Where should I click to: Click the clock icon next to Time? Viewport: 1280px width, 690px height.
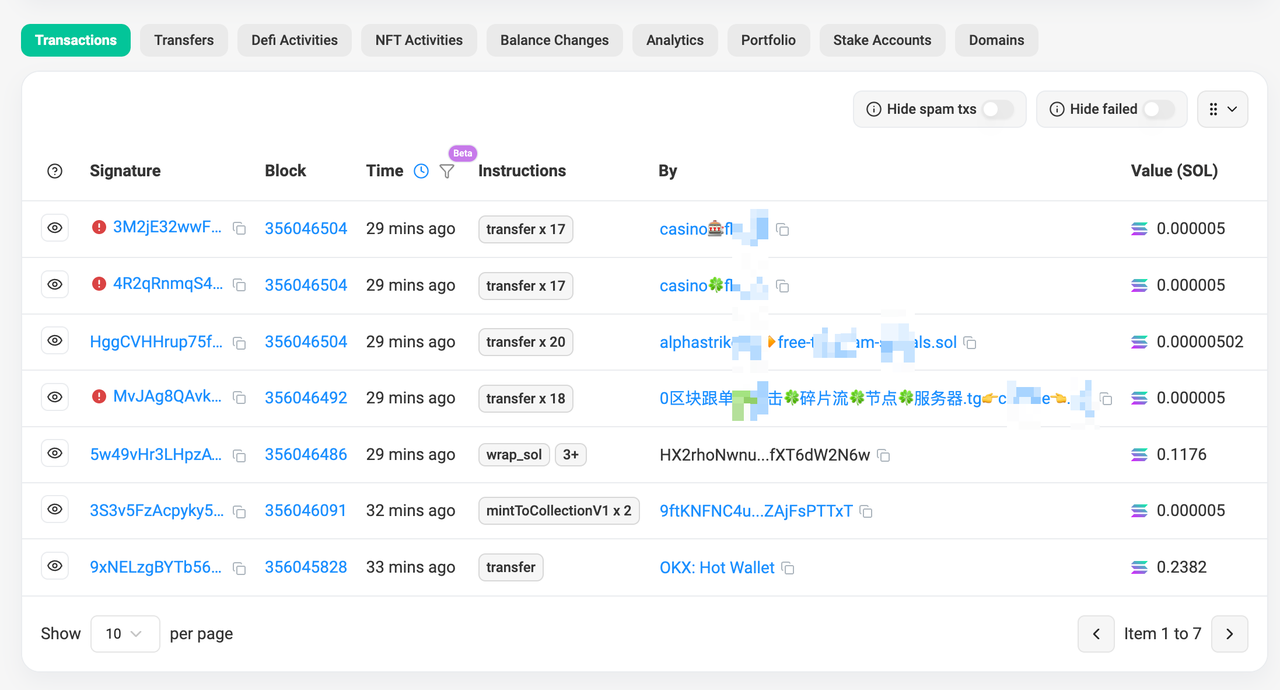(x=421, y=171)
